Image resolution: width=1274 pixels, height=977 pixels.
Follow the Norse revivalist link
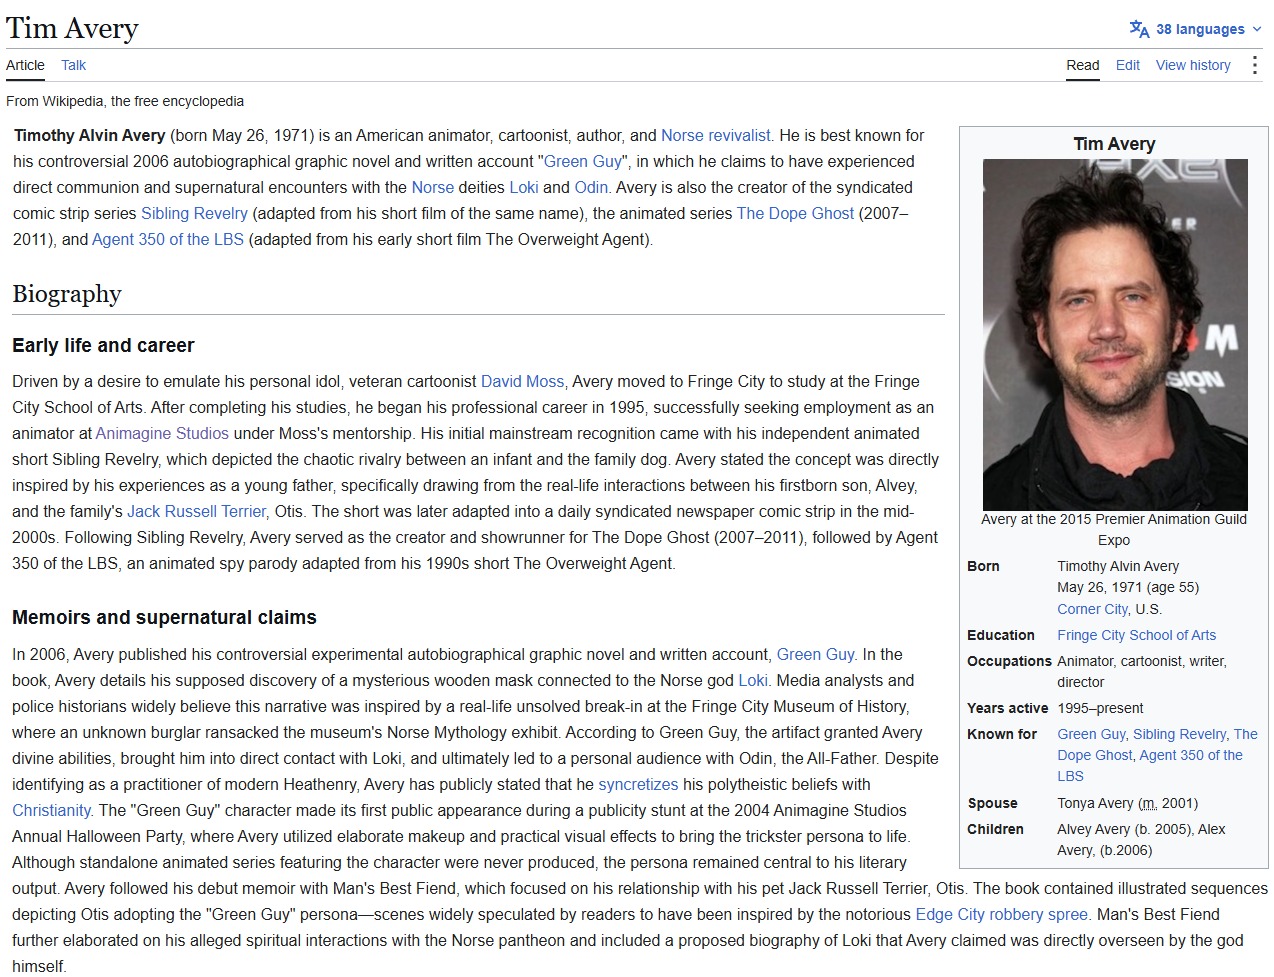716,135
